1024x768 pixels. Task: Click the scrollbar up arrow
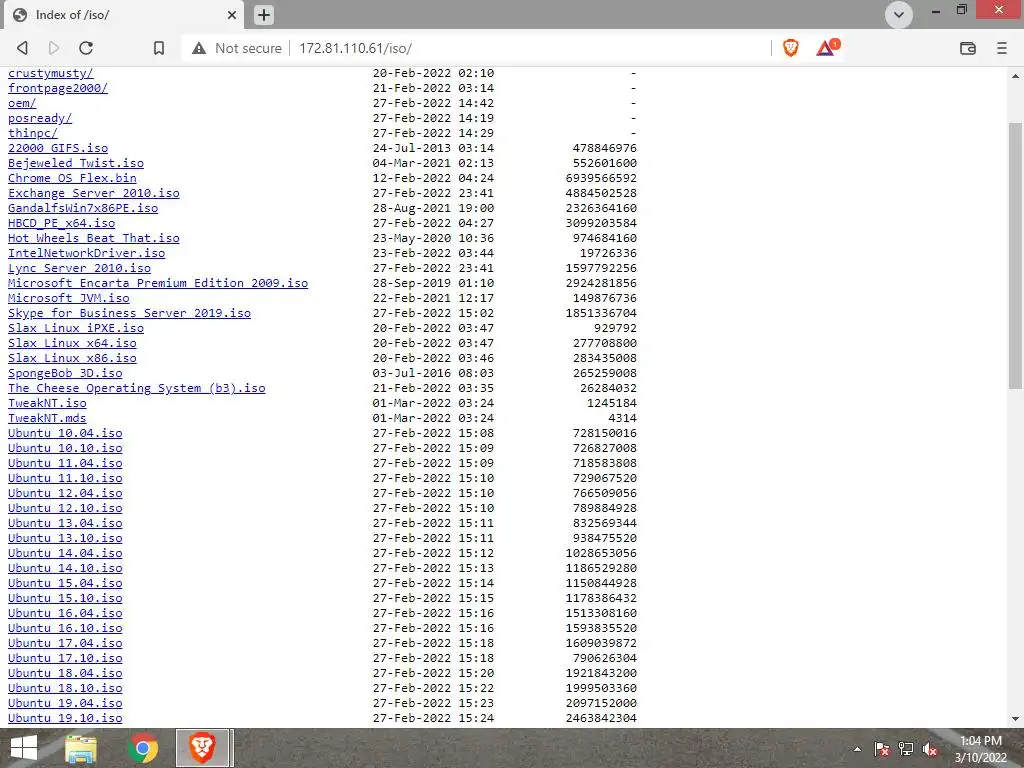[1015, 75]
